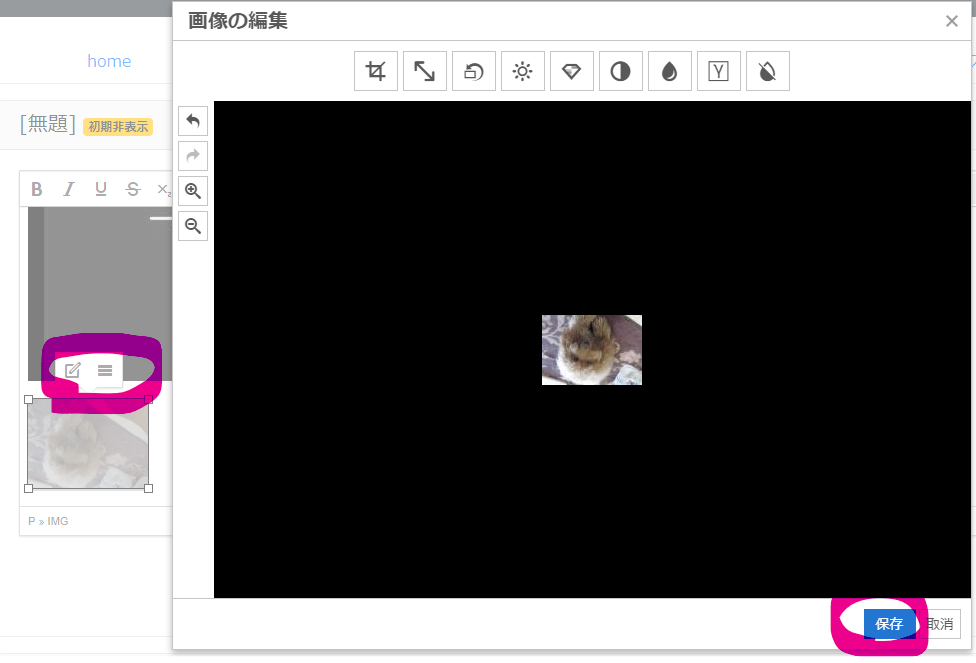976x663 pixels.
Task: Select the crop tool in the image editor
Action: click(375, 70)
